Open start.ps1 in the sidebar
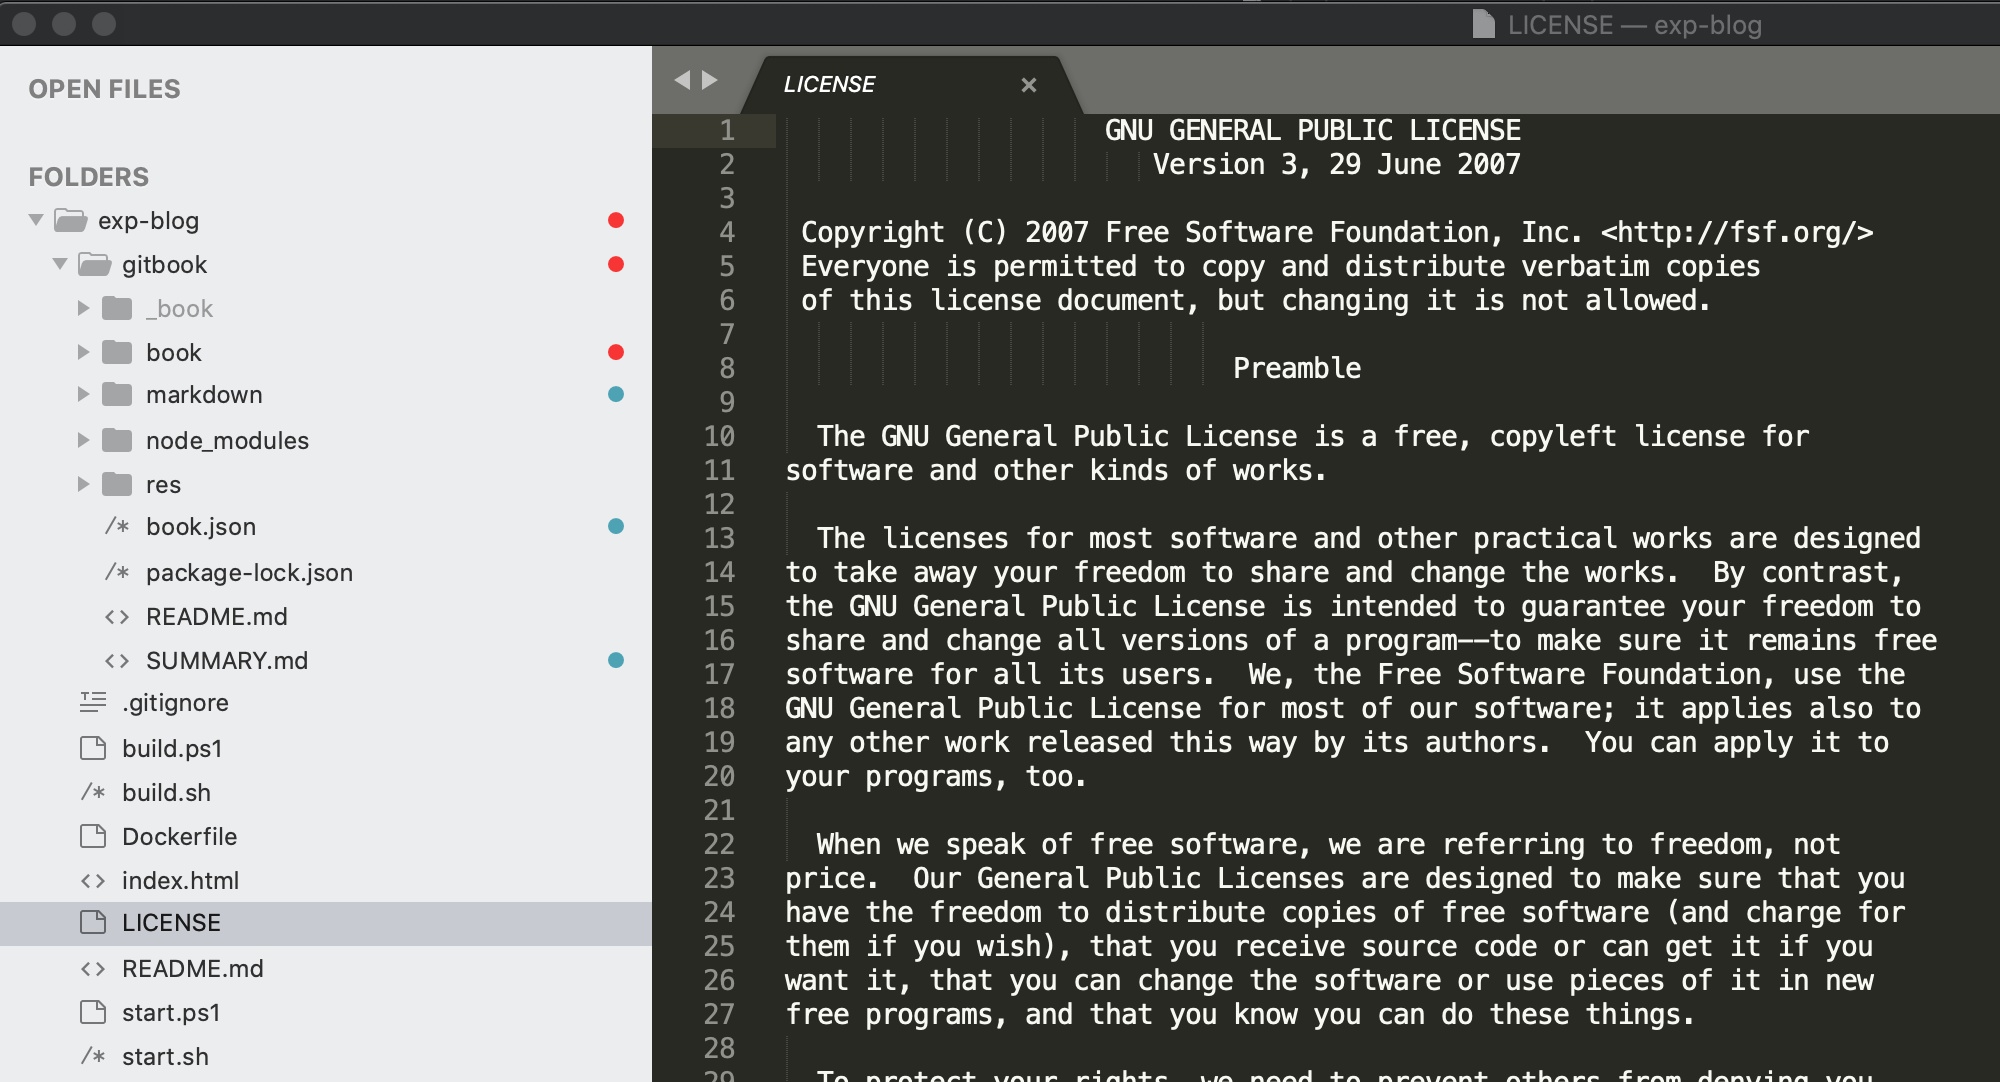 (x=171, y=1012)
